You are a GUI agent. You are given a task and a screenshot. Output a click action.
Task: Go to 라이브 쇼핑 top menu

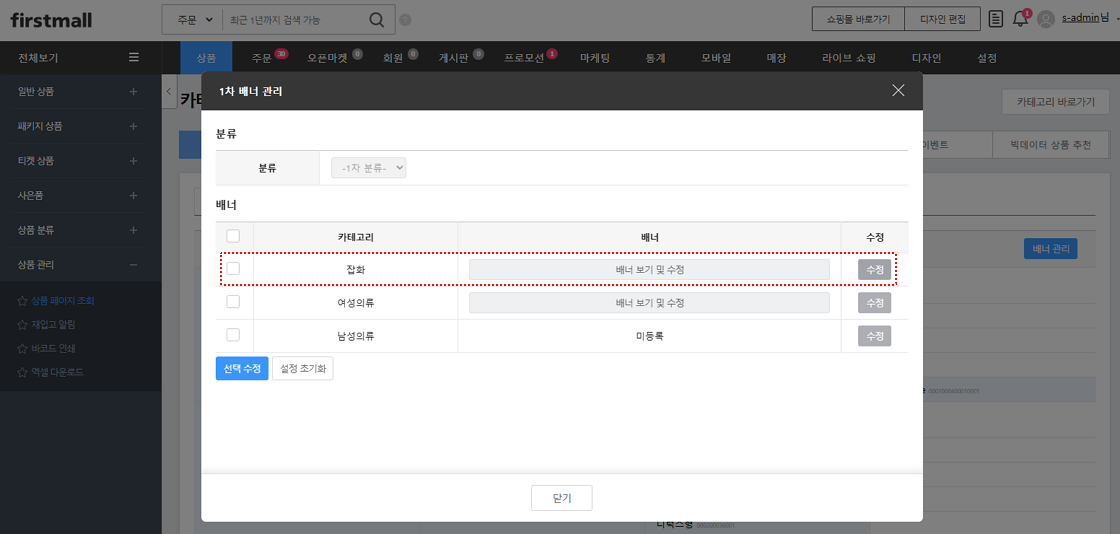point(849,59)
